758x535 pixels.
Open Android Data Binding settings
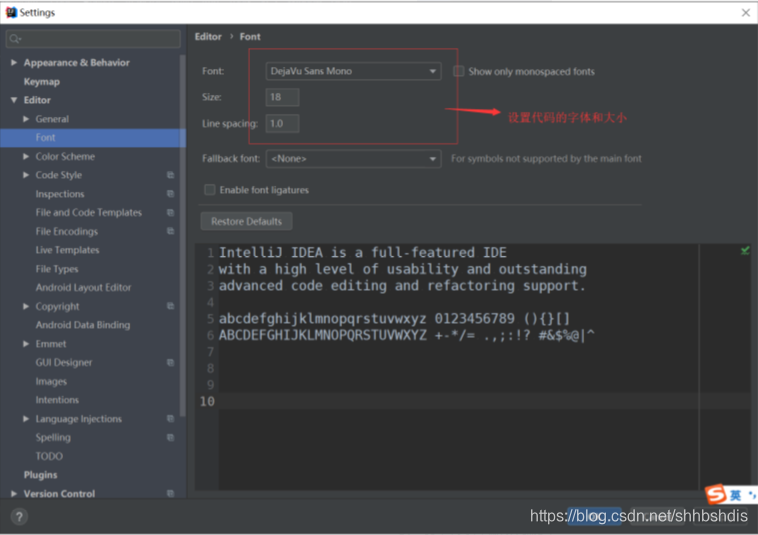pyautogui.click(x=83, y=325)
